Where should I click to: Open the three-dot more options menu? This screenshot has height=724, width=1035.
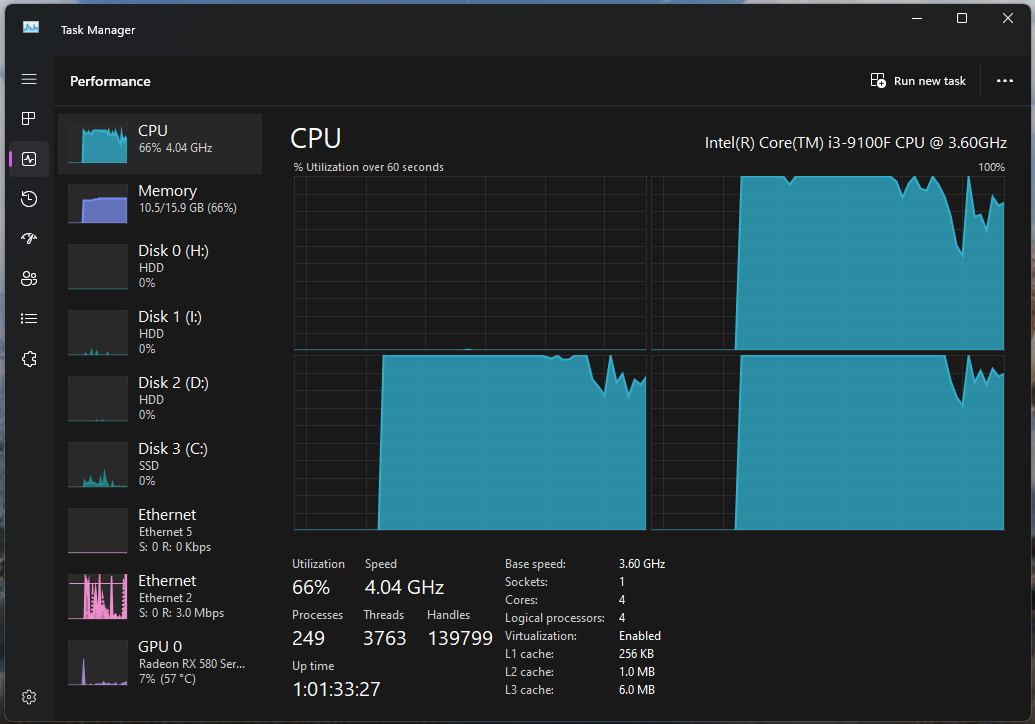tap(1005, 81)
